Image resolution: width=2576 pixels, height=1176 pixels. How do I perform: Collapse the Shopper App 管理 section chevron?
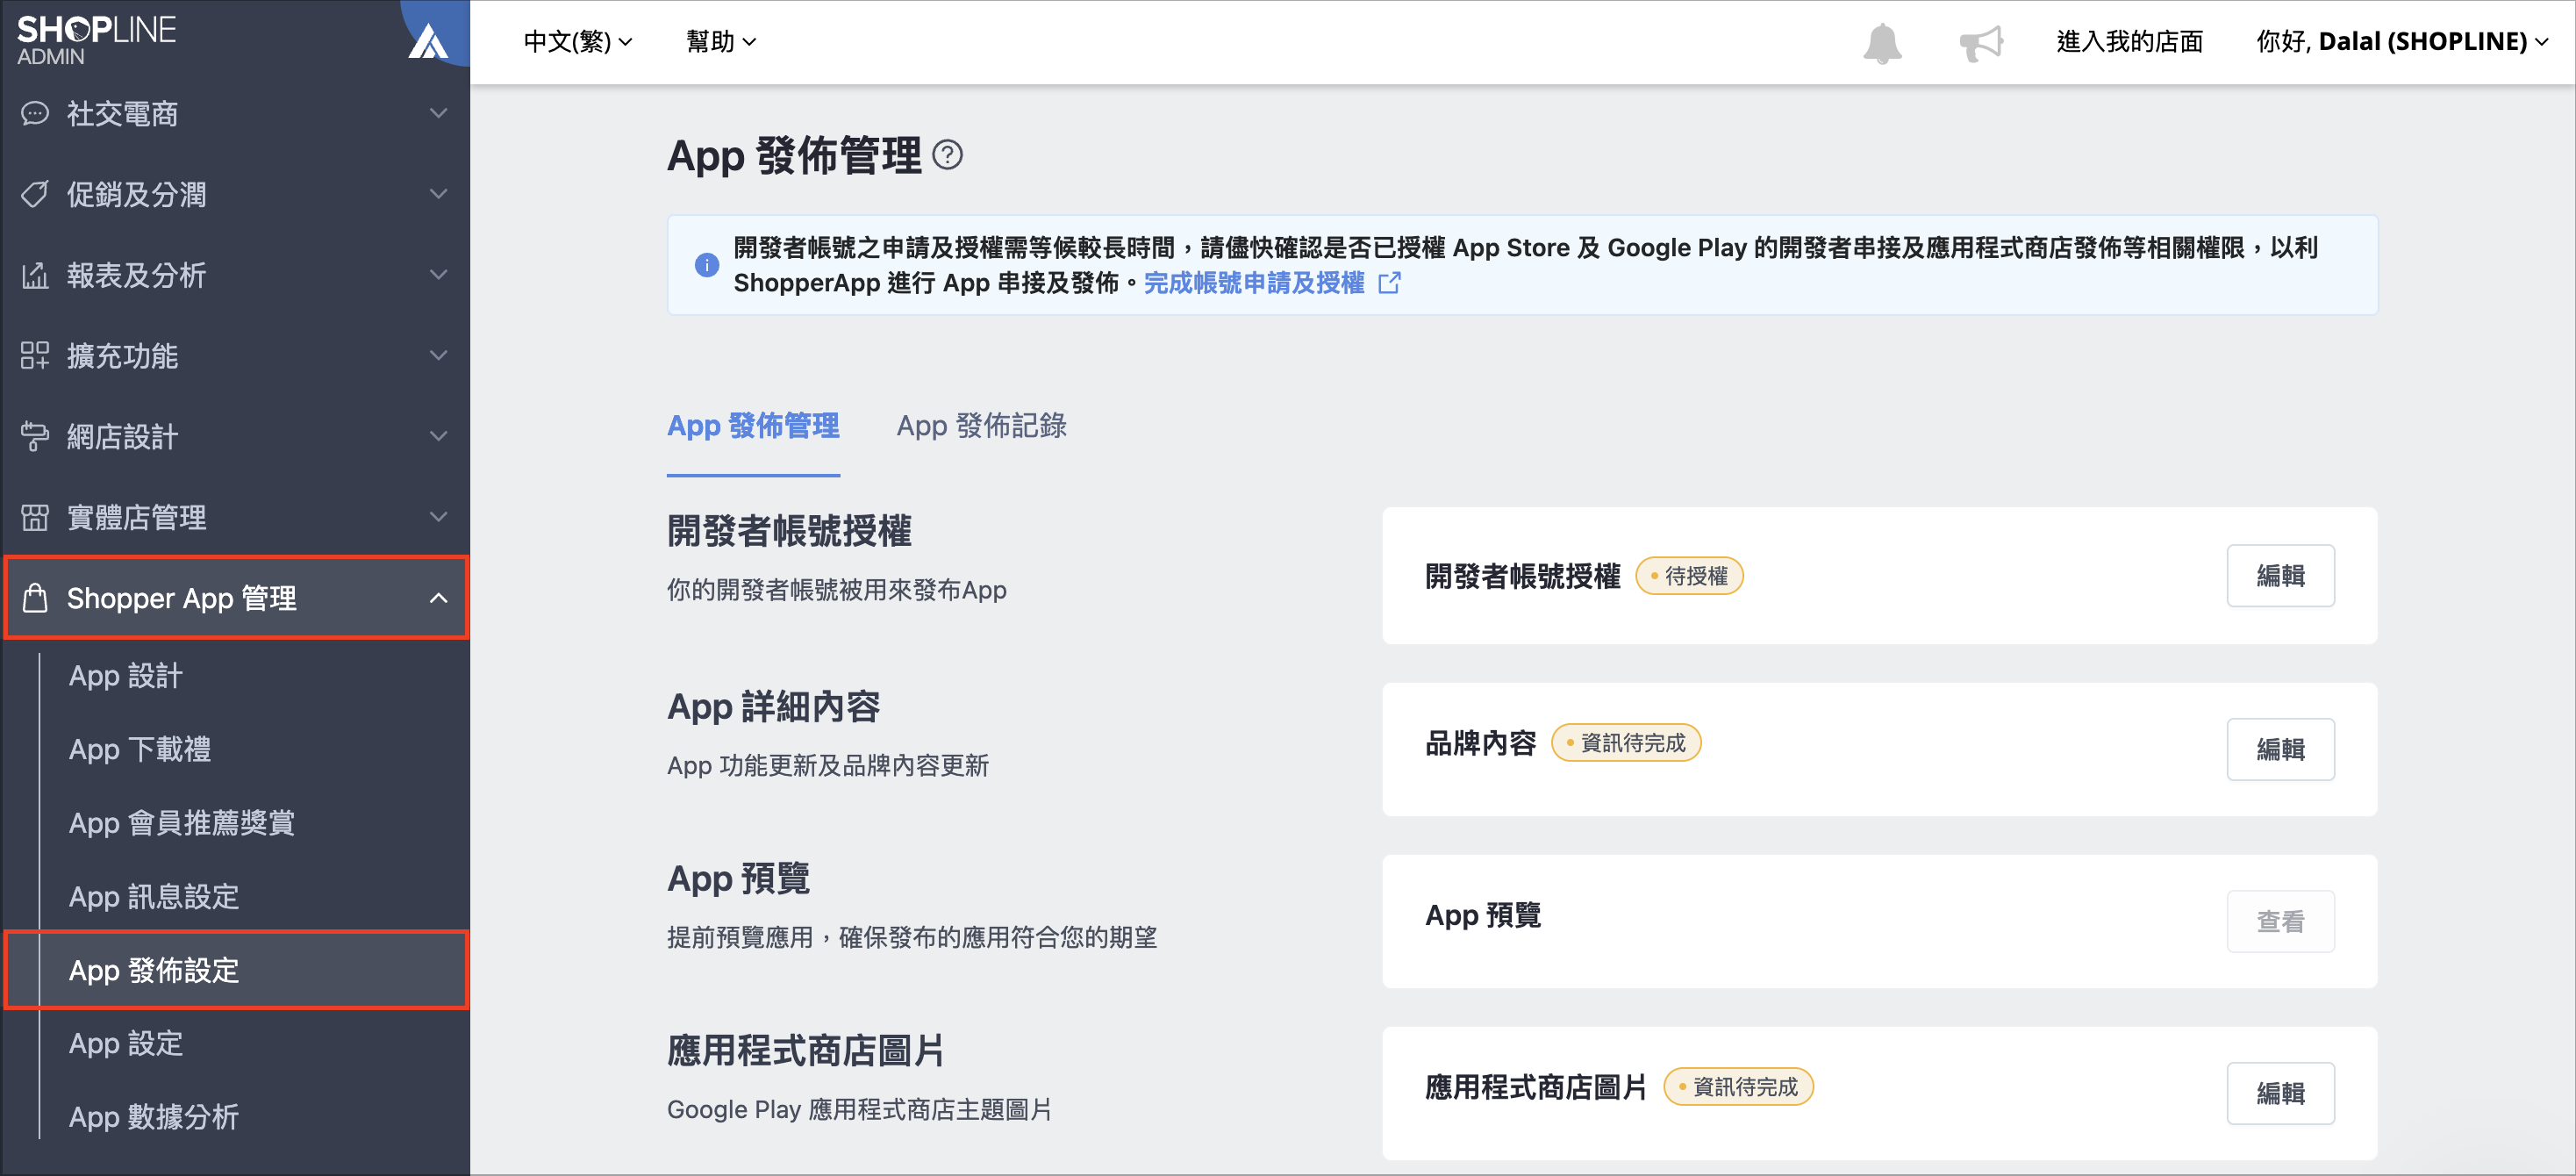coord(438,598)
